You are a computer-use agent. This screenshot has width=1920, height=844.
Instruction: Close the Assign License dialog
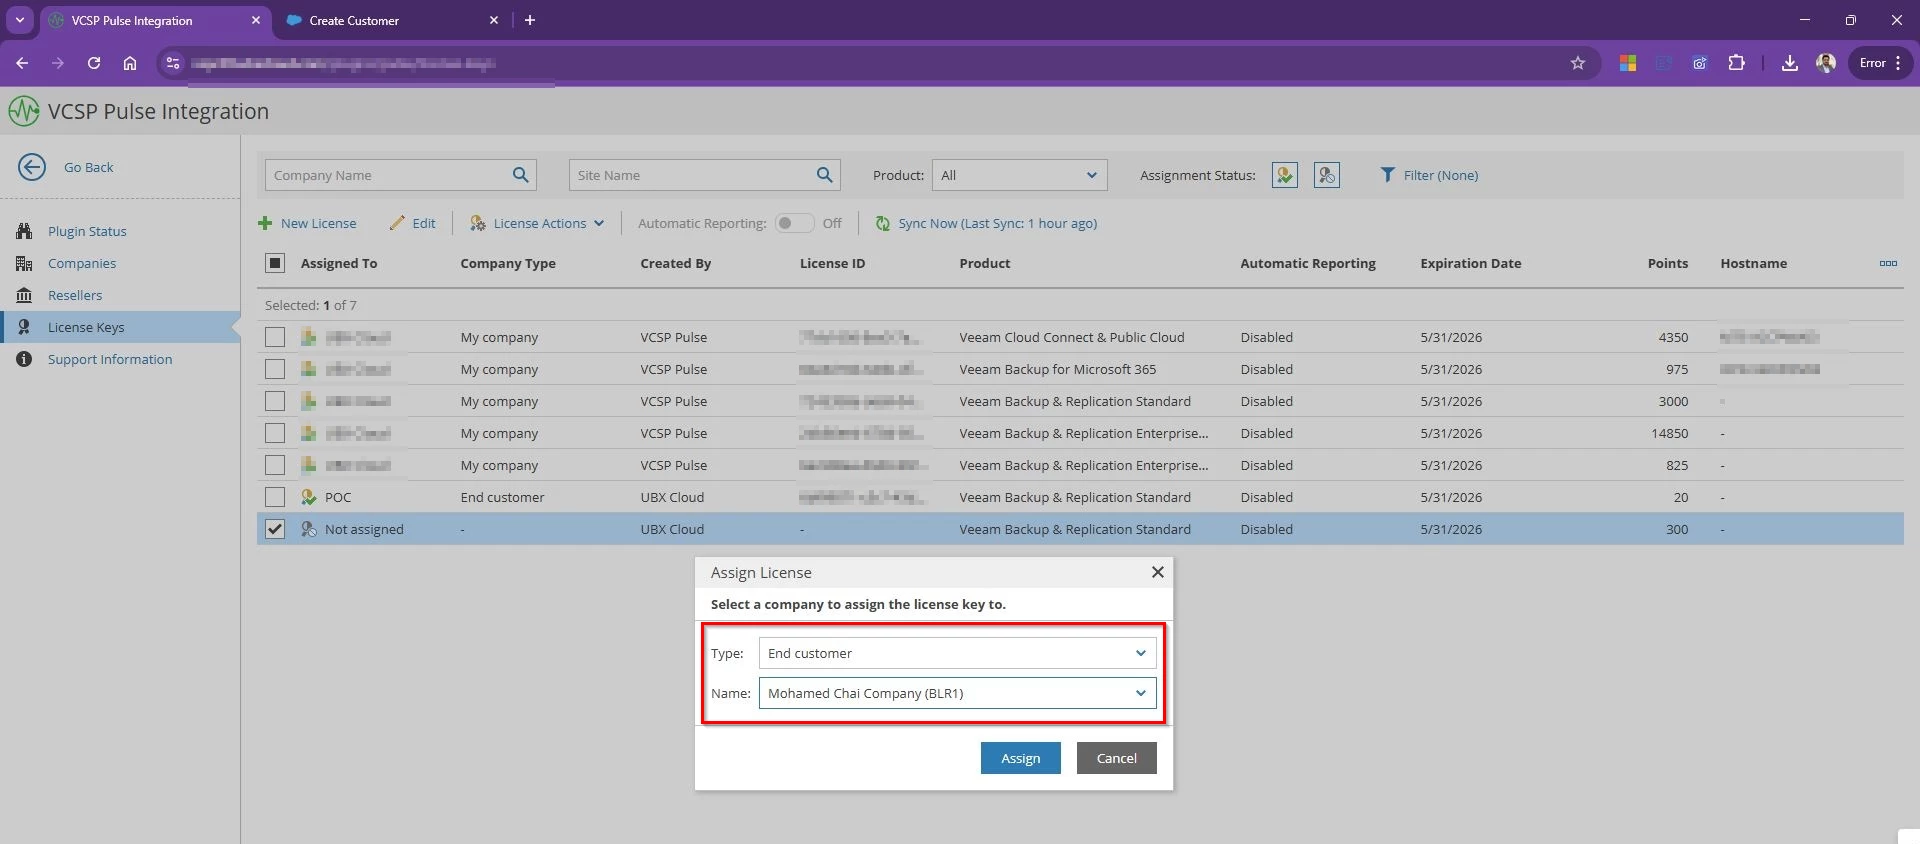click(x=1157, y=572)
